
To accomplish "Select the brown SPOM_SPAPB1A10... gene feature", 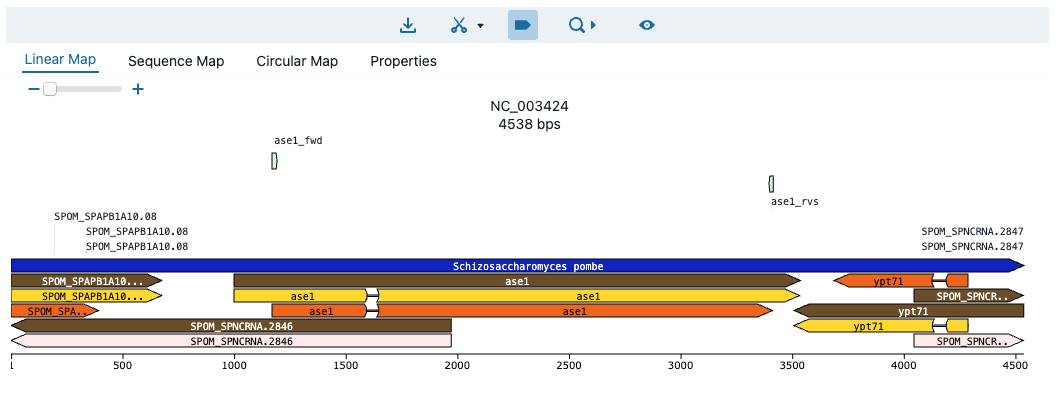I will [x=87, y=281].
